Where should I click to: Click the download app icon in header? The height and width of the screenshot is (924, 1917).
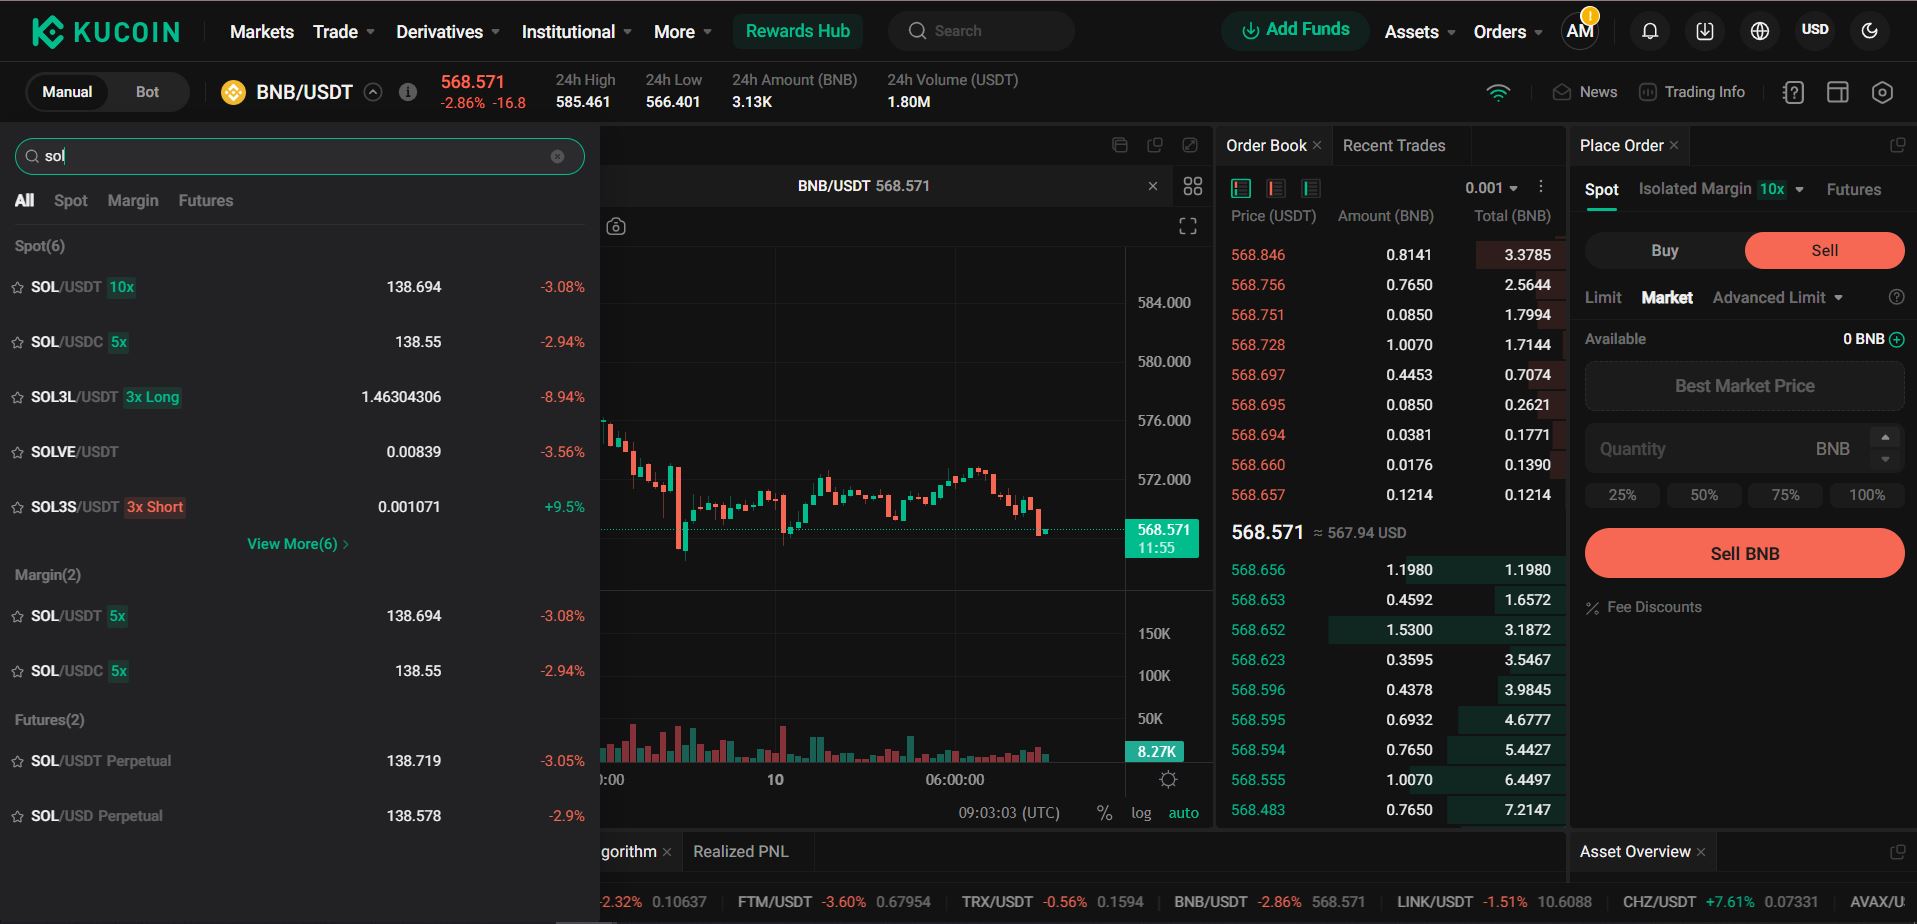[x=1705, y=31]
